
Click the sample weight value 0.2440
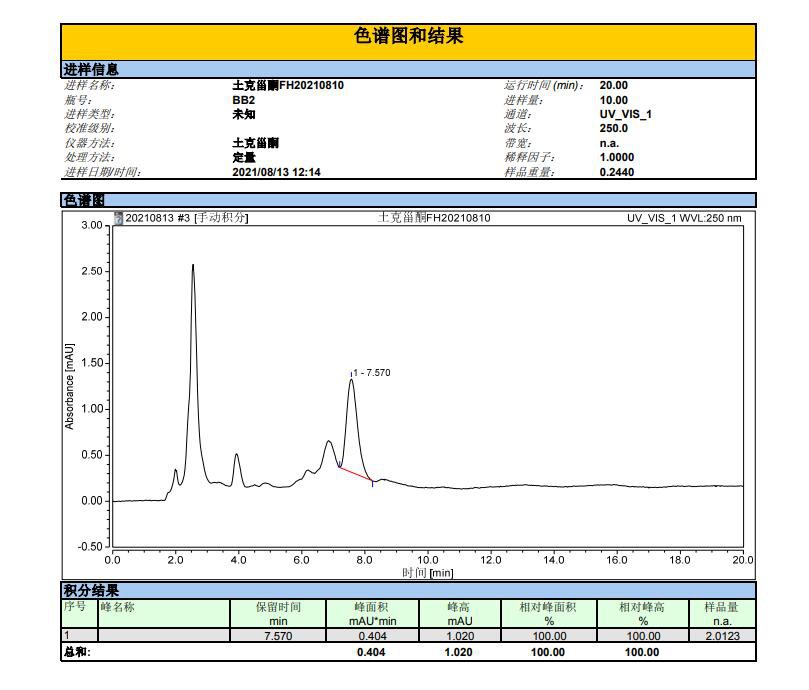(x=617, y=172)
